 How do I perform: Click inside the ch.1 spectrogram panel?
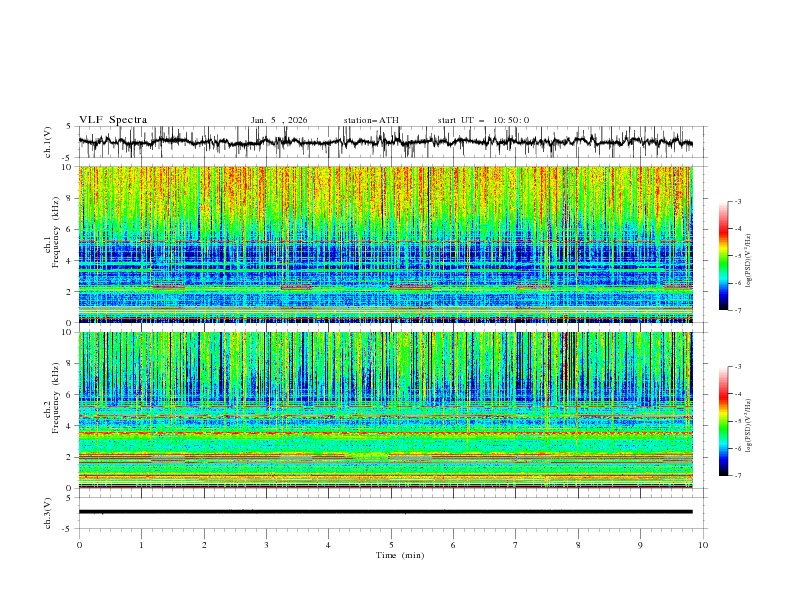[385, 244]
